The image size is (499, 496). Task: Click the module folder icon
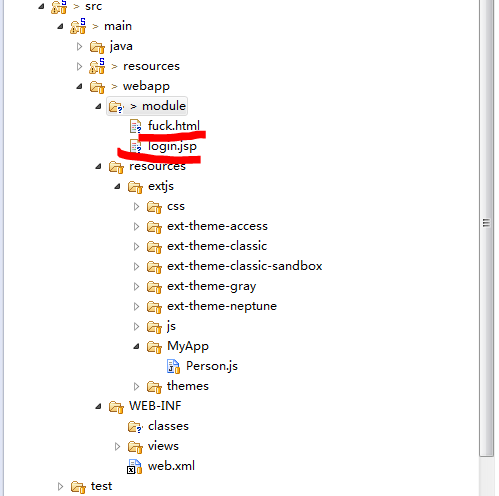point(116,107)
